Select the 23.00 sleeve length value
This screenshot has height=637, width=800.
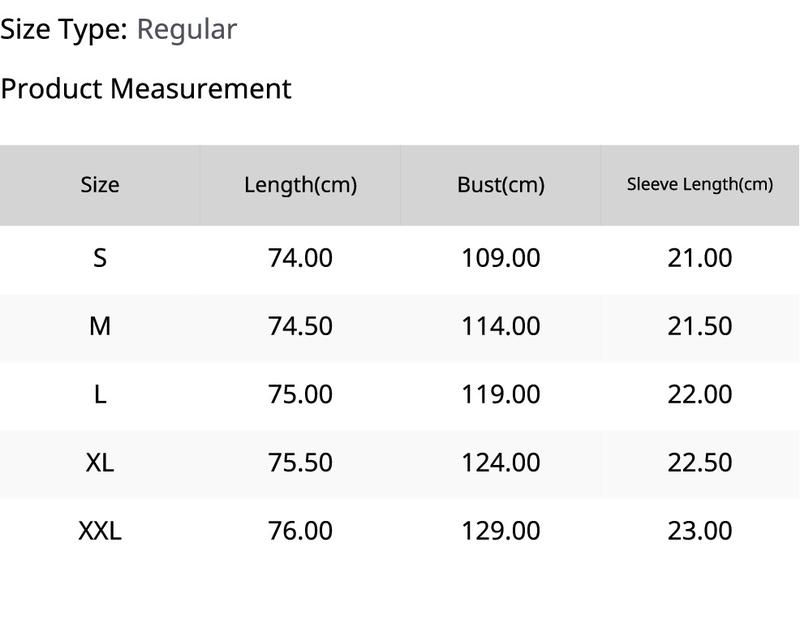point(700,530)
